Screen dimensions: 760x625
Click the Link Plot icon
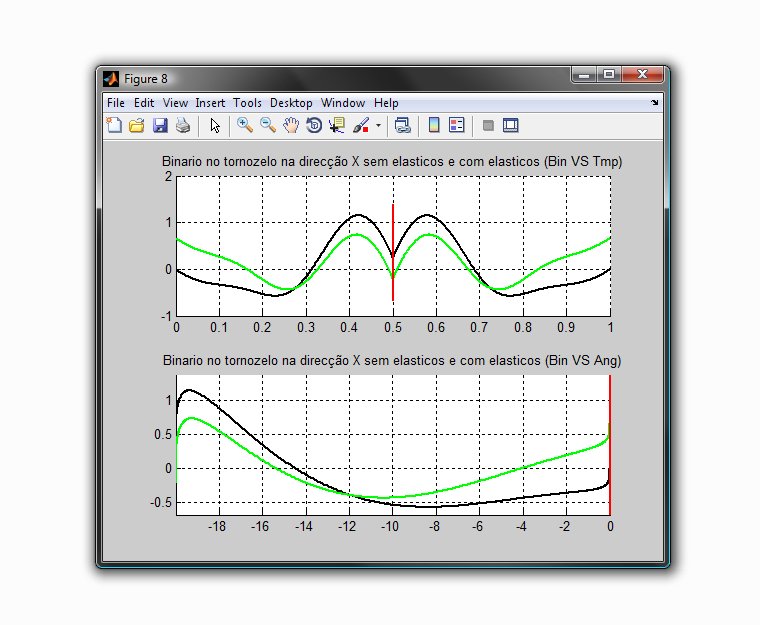[x=402, y=126]
